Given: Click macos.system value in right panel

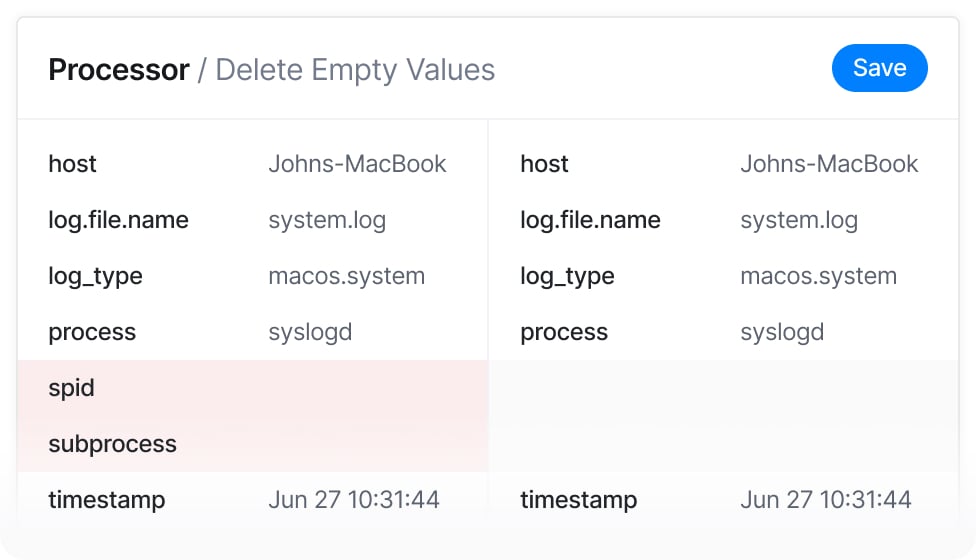Looking at the screenshot, I should tap(818, 276).
